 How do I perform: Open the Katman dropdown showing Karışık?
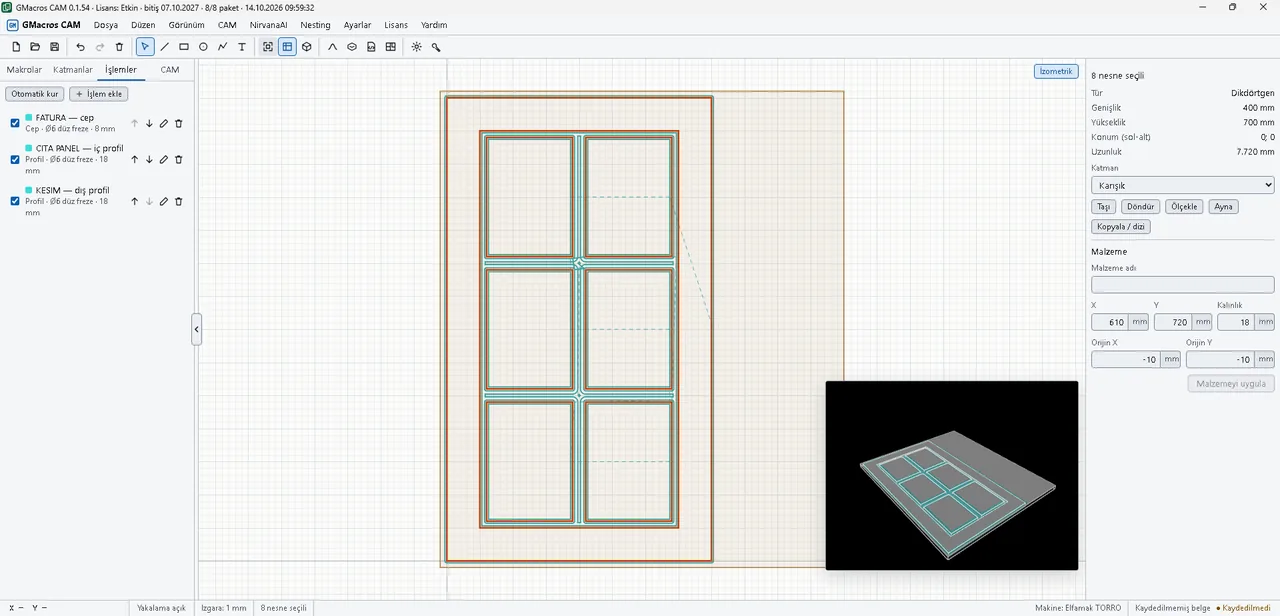[x=1183, y=185]
